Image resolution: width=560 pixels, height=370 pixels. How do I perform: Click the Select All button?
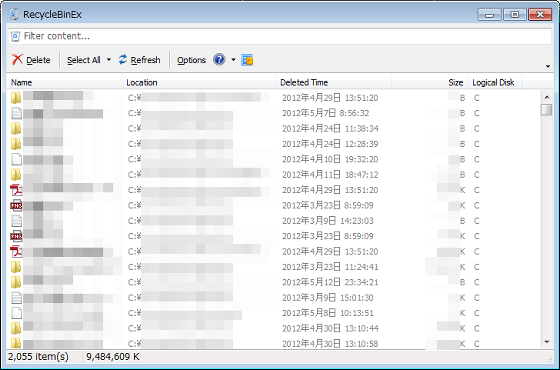click(x=84, y=60)
